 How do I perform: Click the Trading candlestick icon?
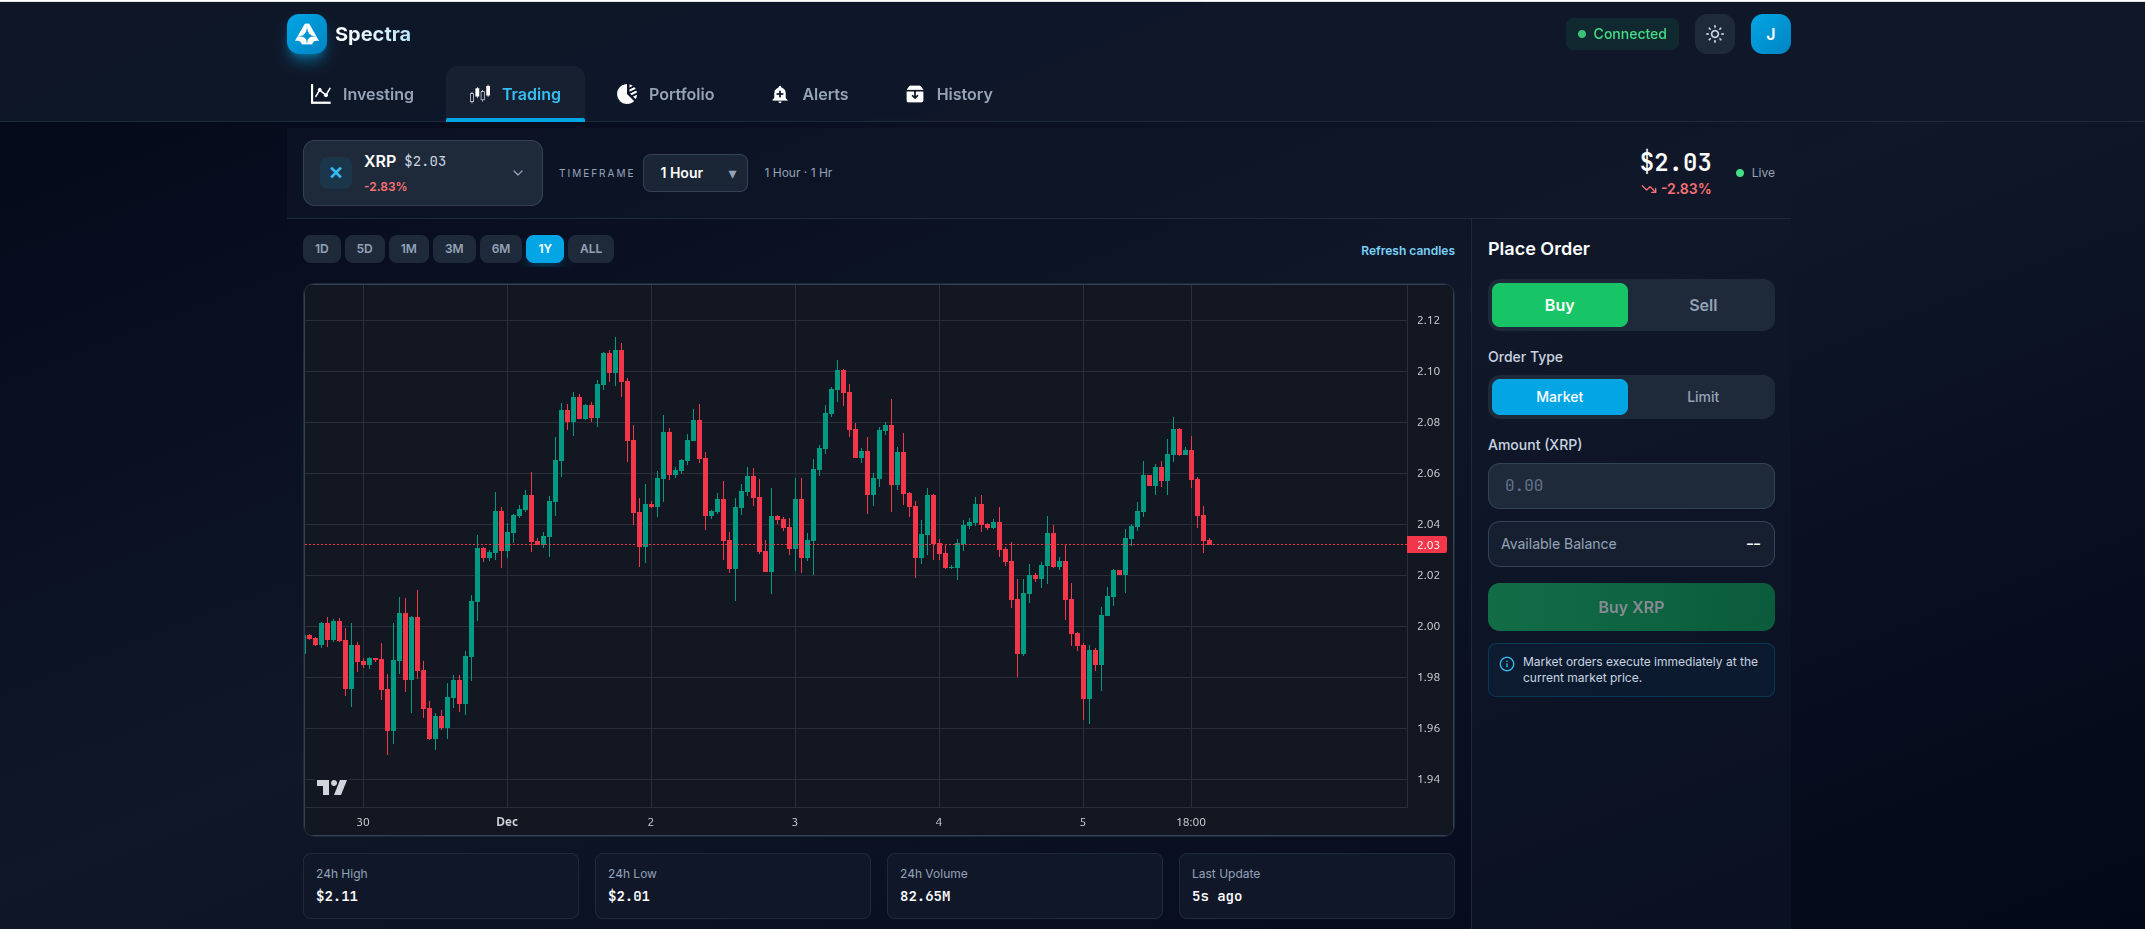click(480, 94)
